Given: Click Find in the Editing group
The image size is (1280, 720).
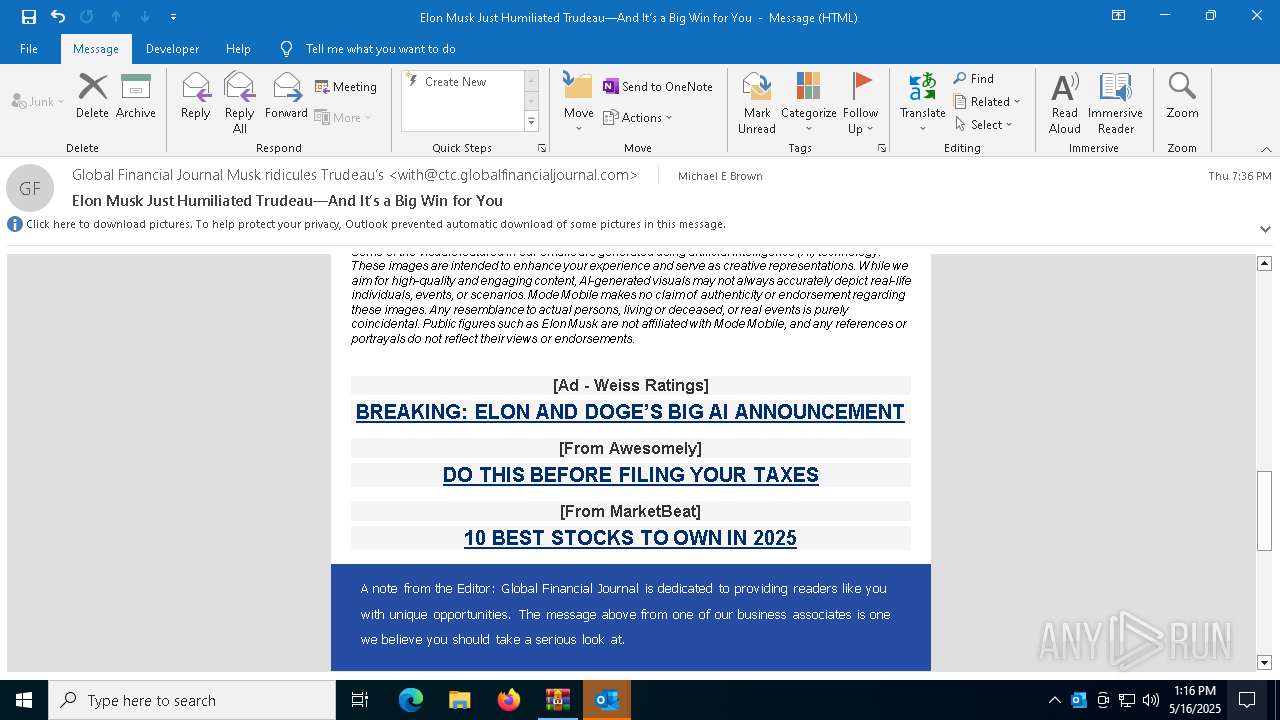Looking at the screenshot, I should (x=974, y=79).
